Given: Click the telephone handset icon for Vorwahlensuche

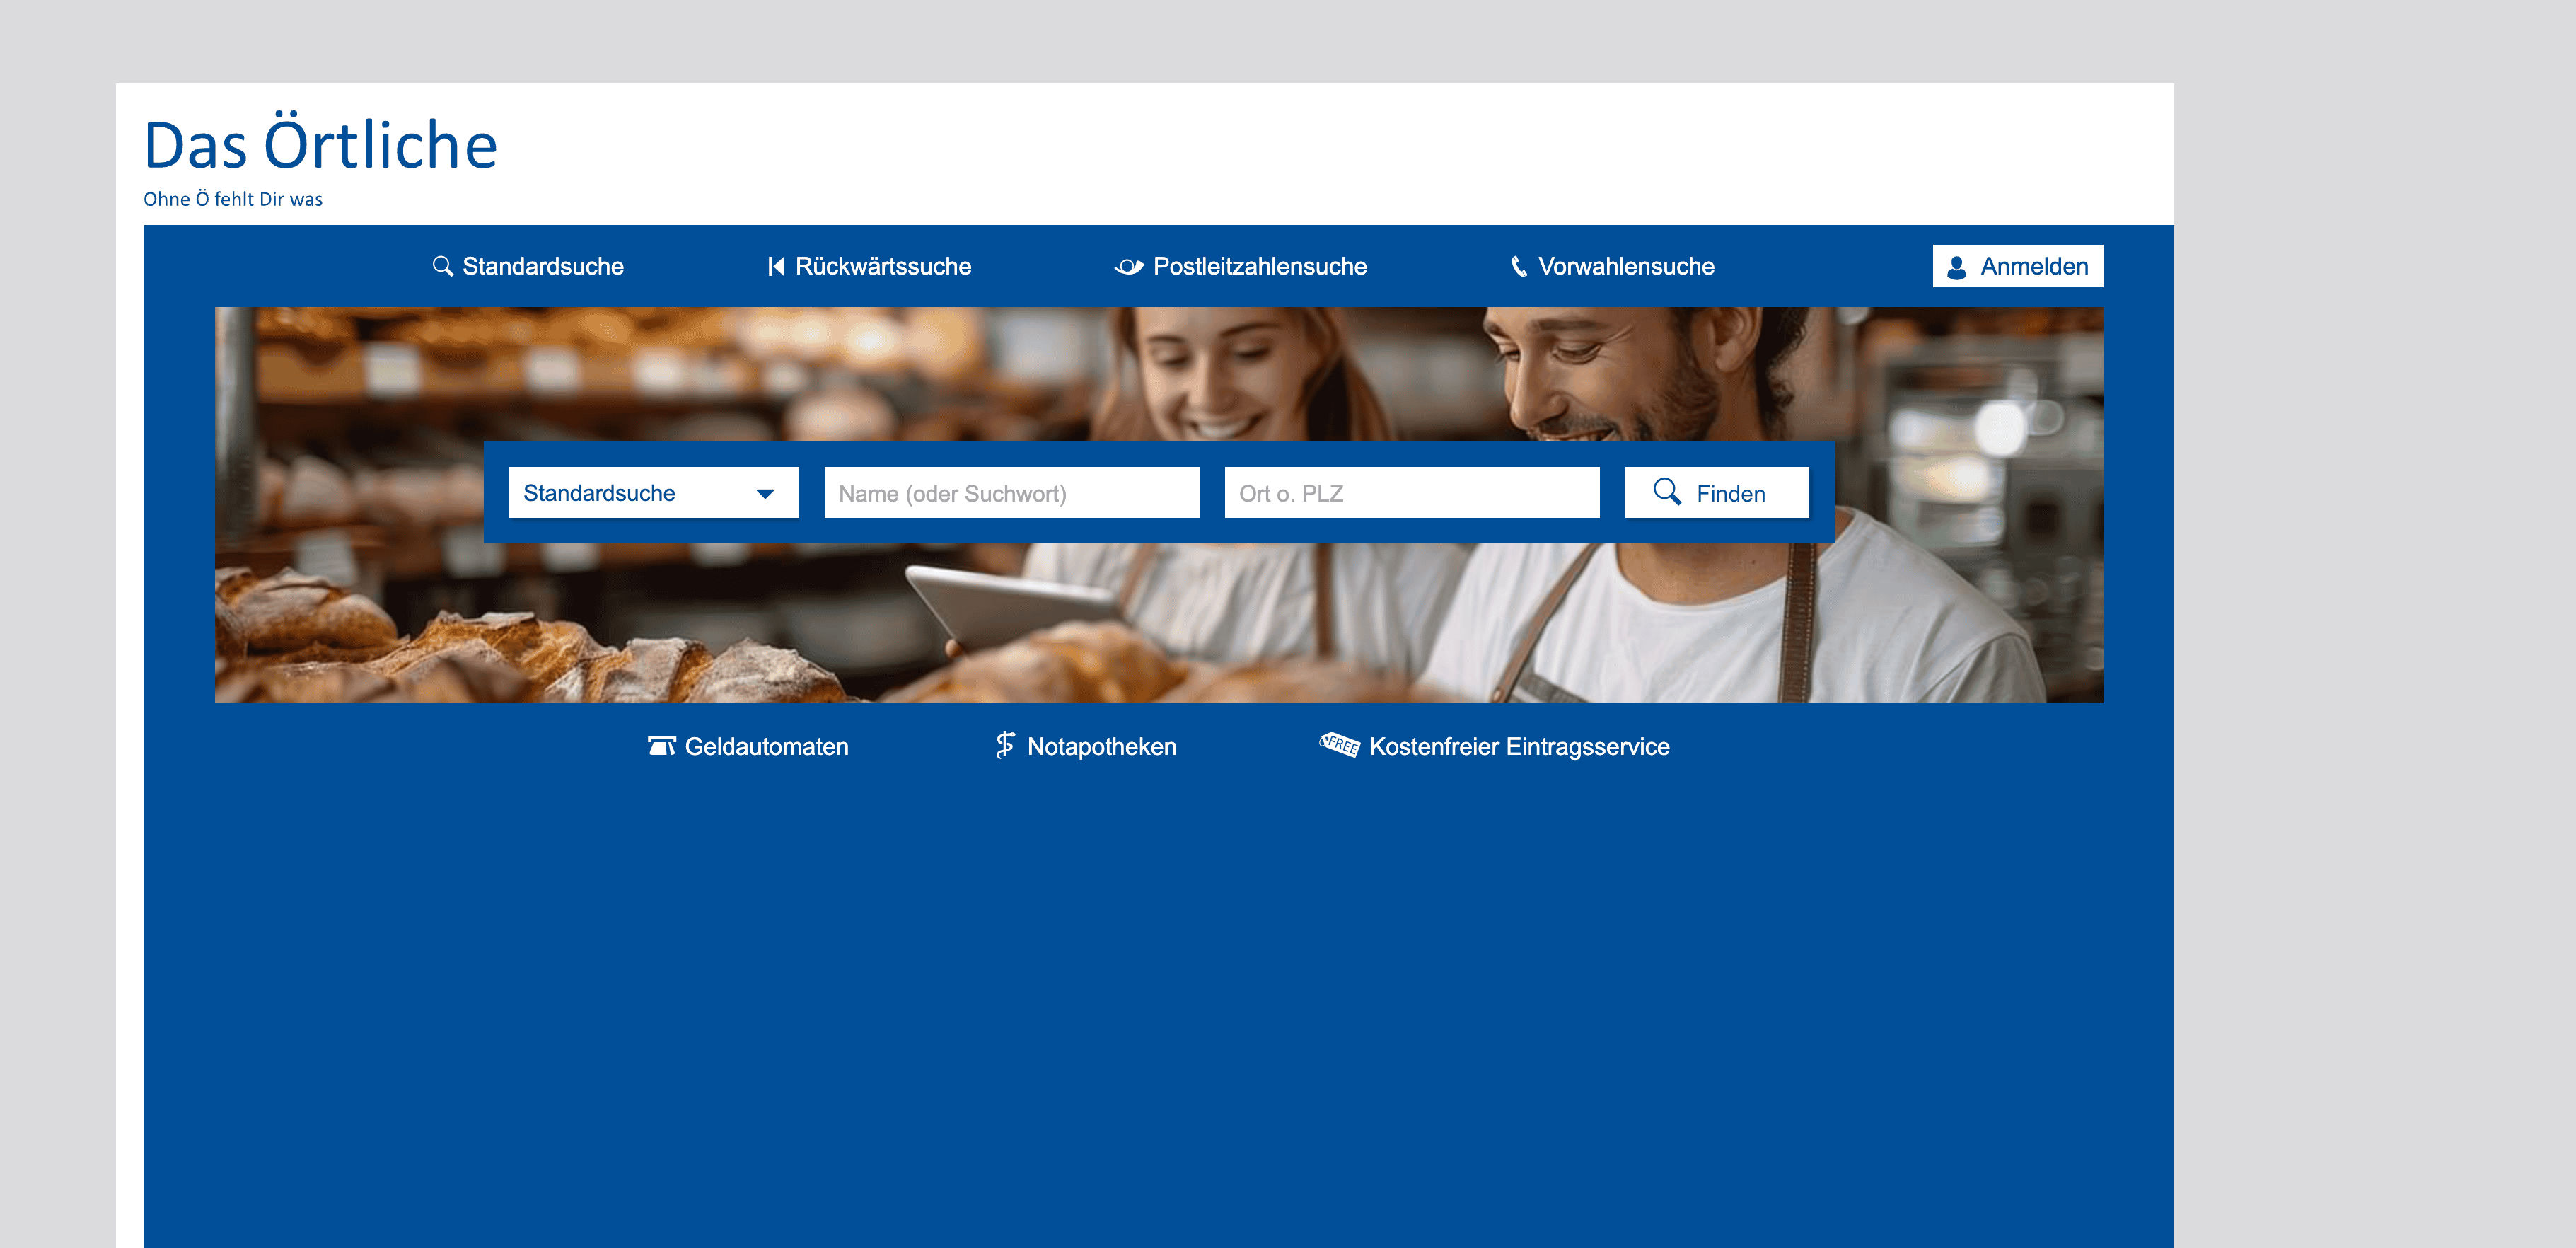Looking at the screenshot, I should pos(1518,266).
